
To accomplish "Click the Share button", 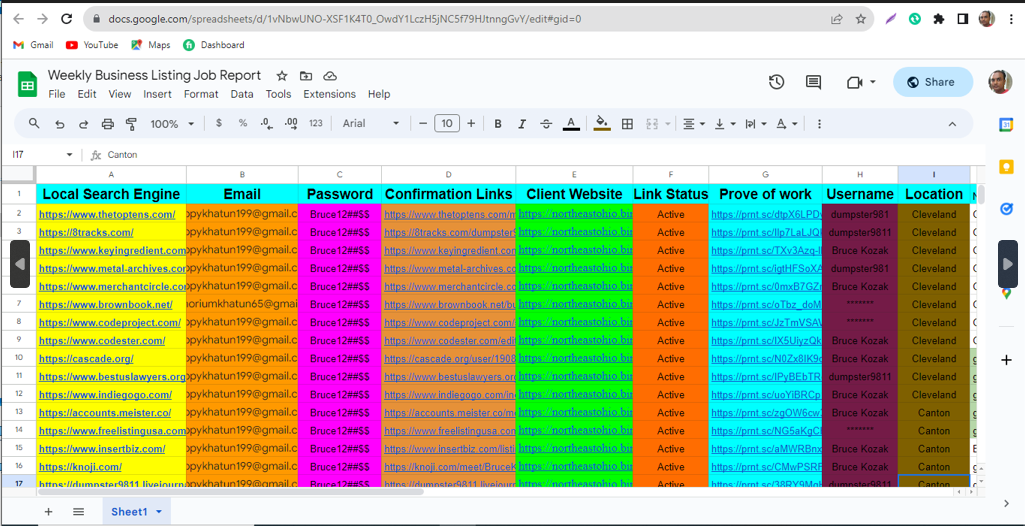I will click(x=932, y=82).
